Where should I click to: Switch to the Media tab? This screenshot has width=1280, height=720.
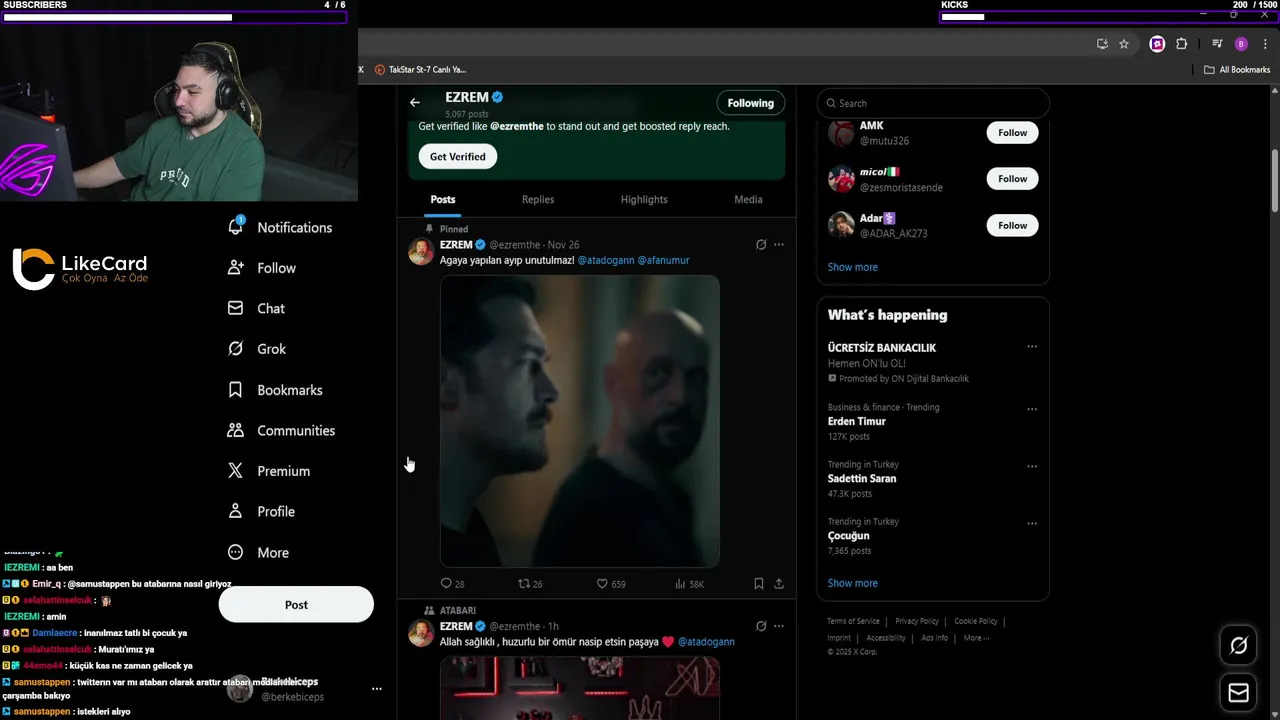748,199
